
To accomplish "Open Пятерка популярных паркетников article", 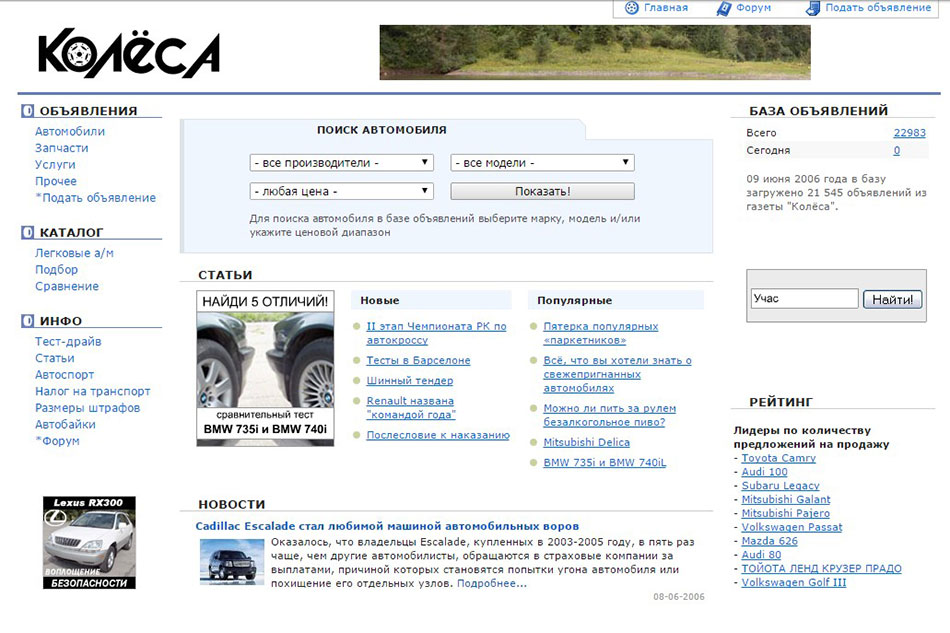I will [x=600, y=333].
